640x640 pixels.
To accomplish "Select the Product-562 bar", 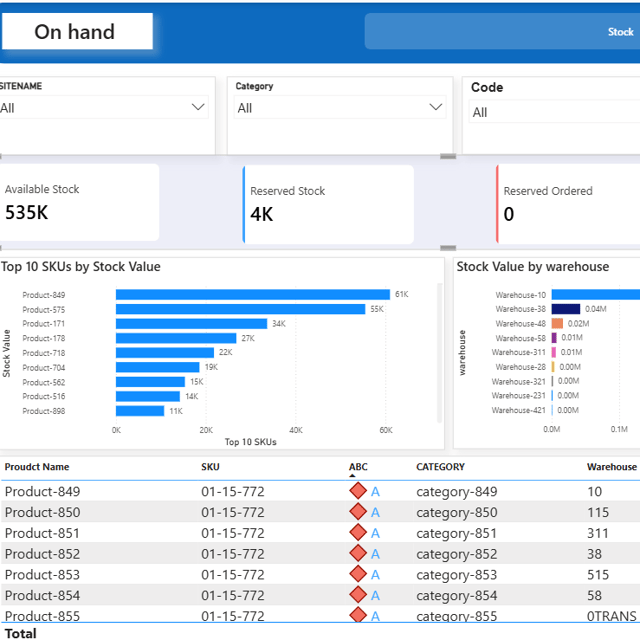I will coord(150,382).
